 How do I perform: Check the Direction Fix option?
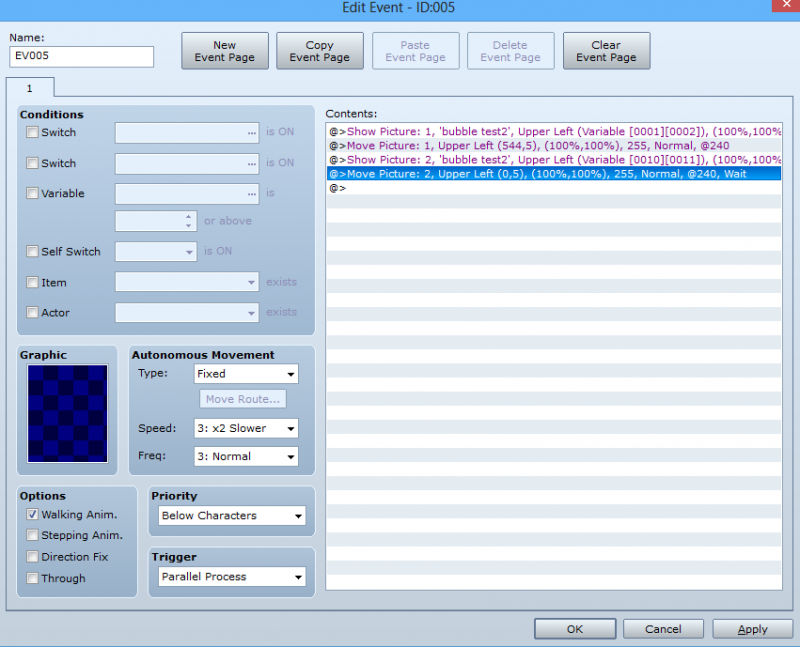pos(32,556)
